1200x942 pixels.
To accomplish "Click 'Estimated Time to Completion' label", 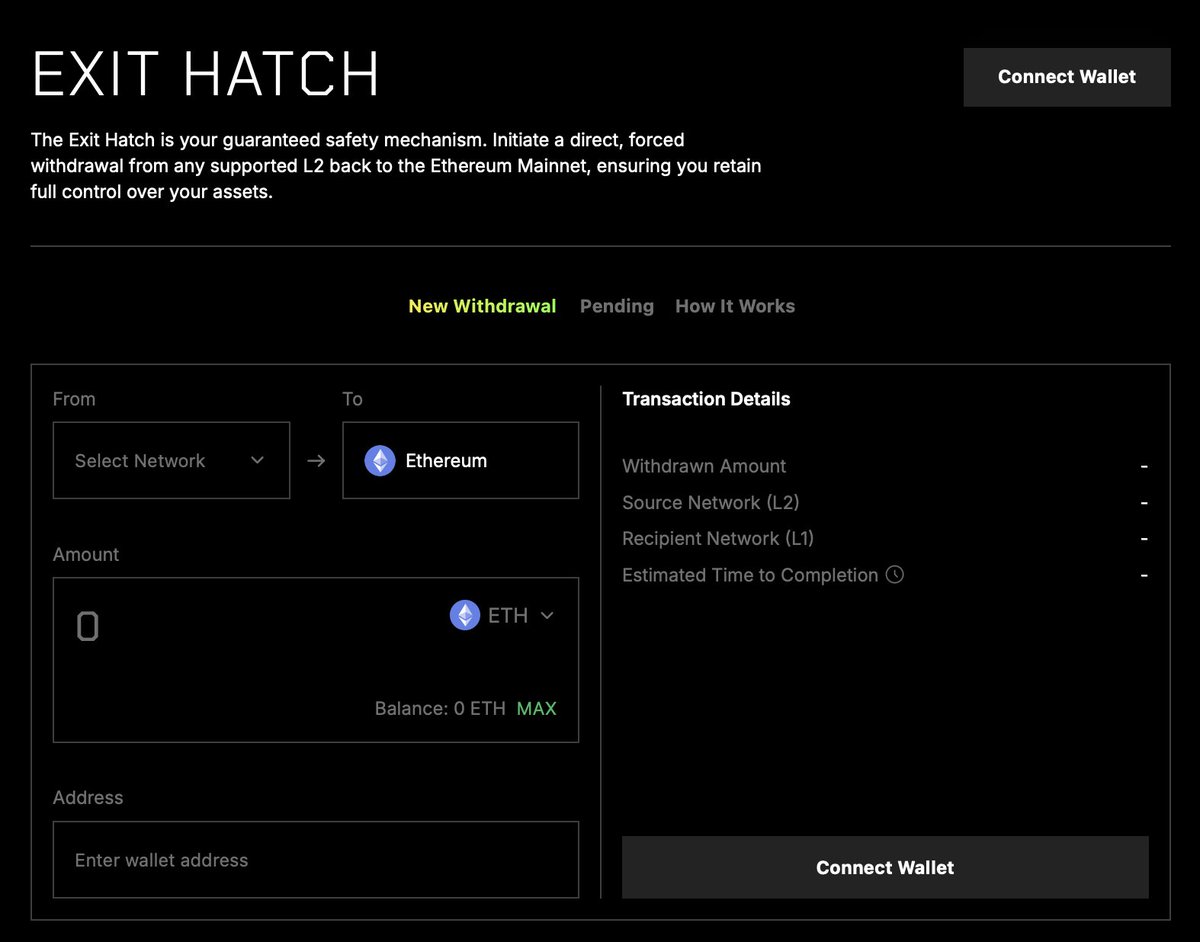I will click(750, 575).
